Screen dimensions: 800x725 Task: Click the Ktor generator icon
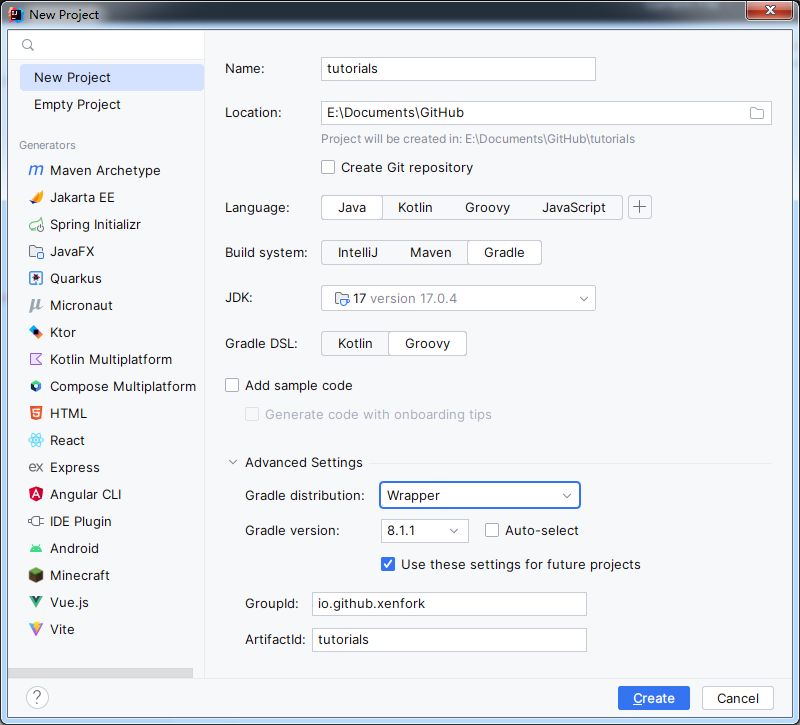(x=36, y=332)
